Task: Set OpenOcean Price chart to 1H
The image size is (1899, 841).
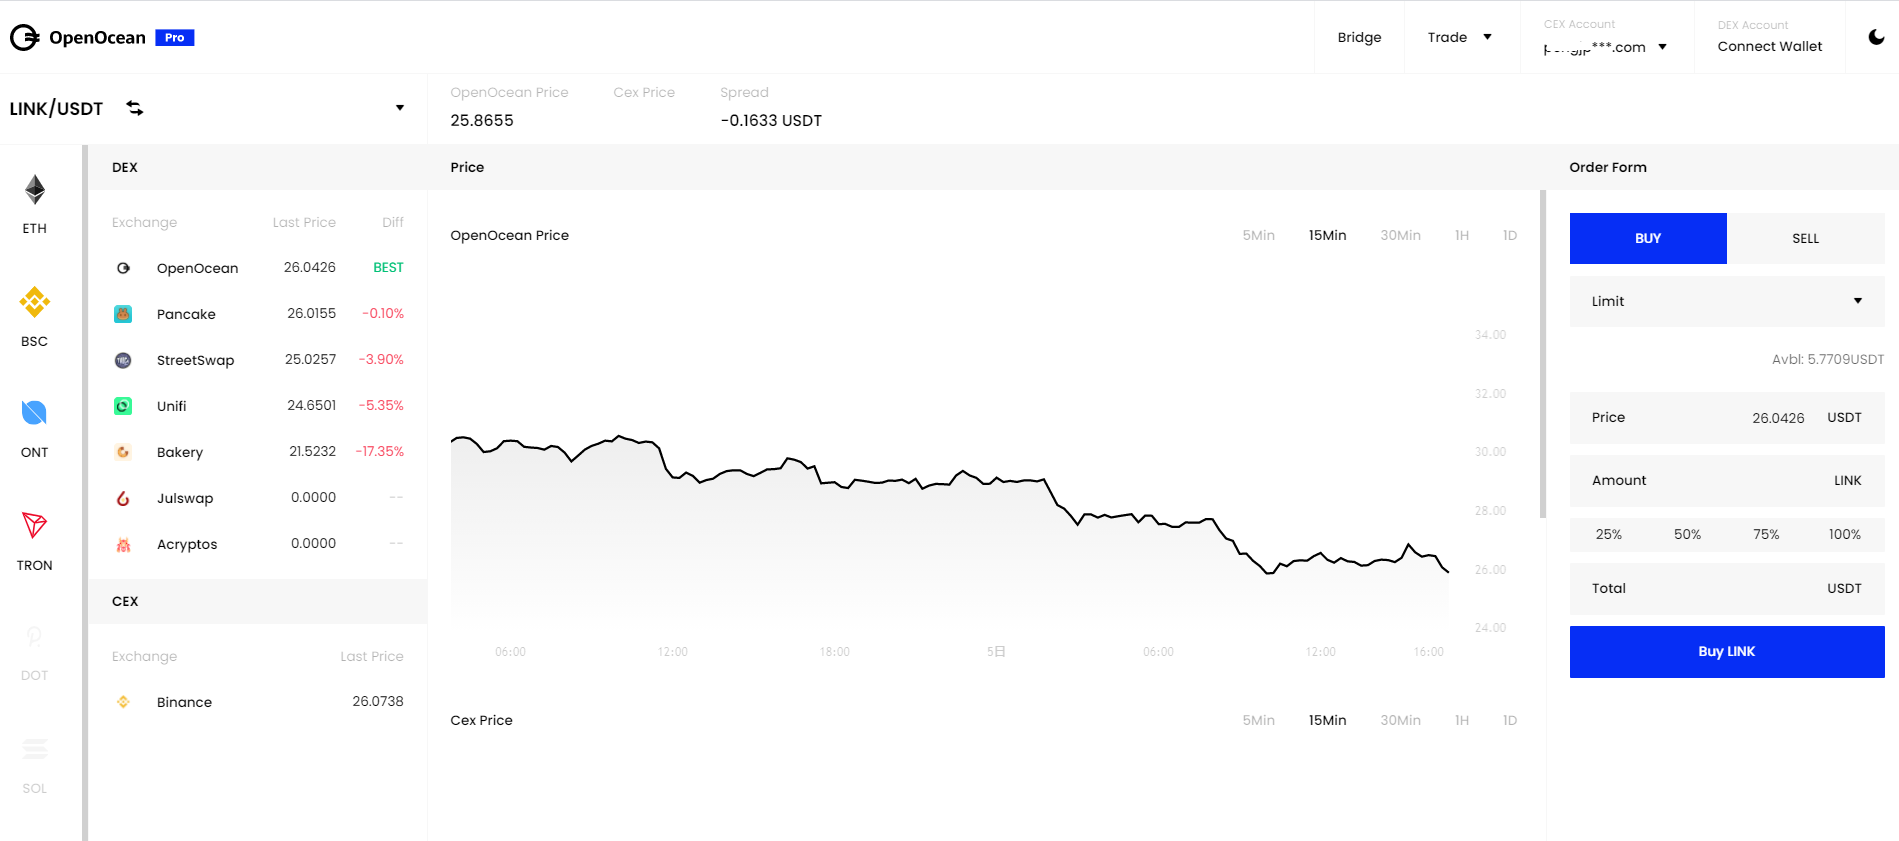Action: click(x=1462, y=235)
